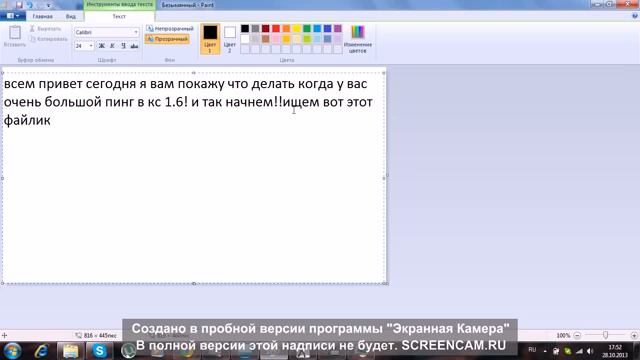This screenshot has height=360, width=640.
Task: Toggle underline Ч formatting
Action: coord(123,46)
